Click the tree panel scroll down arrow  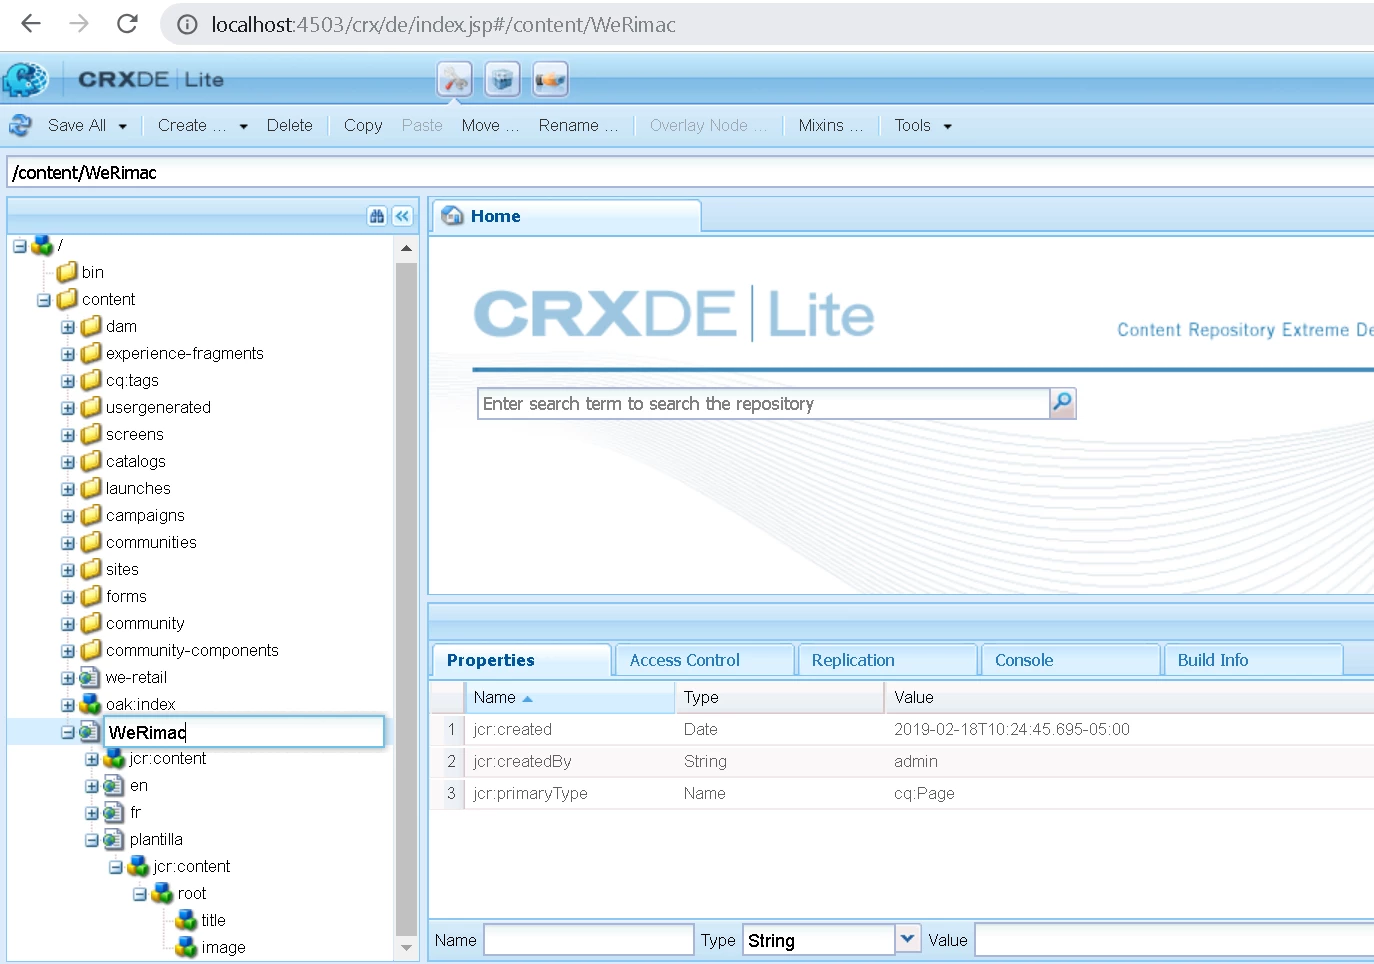point(406,948)
